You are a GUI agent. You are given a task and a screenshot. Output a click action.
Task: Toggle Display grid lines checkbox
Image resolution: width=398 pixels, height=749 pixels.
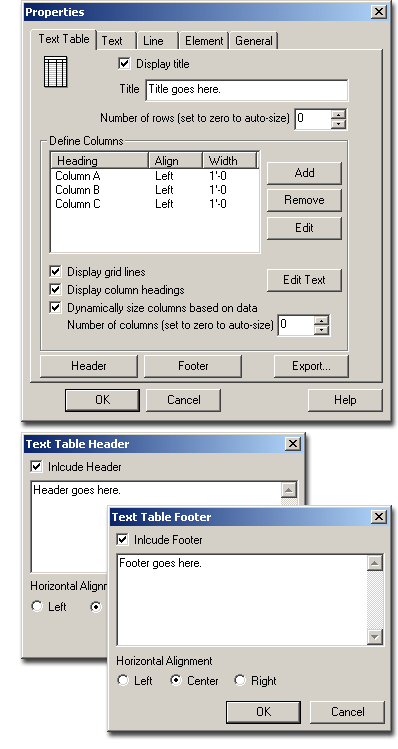pyautogui.click(x=55, y=272)
